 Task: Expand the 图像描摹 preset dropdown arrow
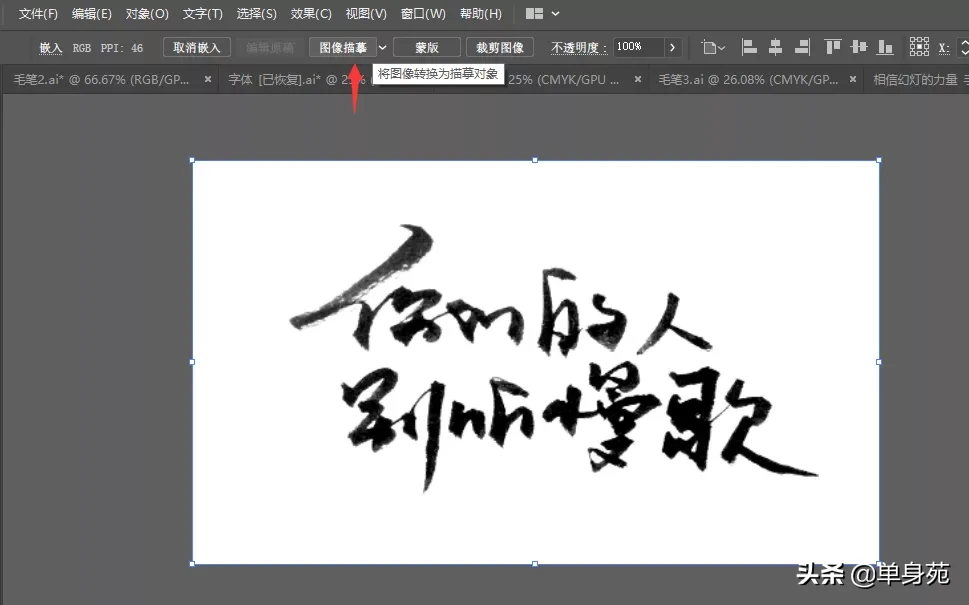tap(383, 48)
